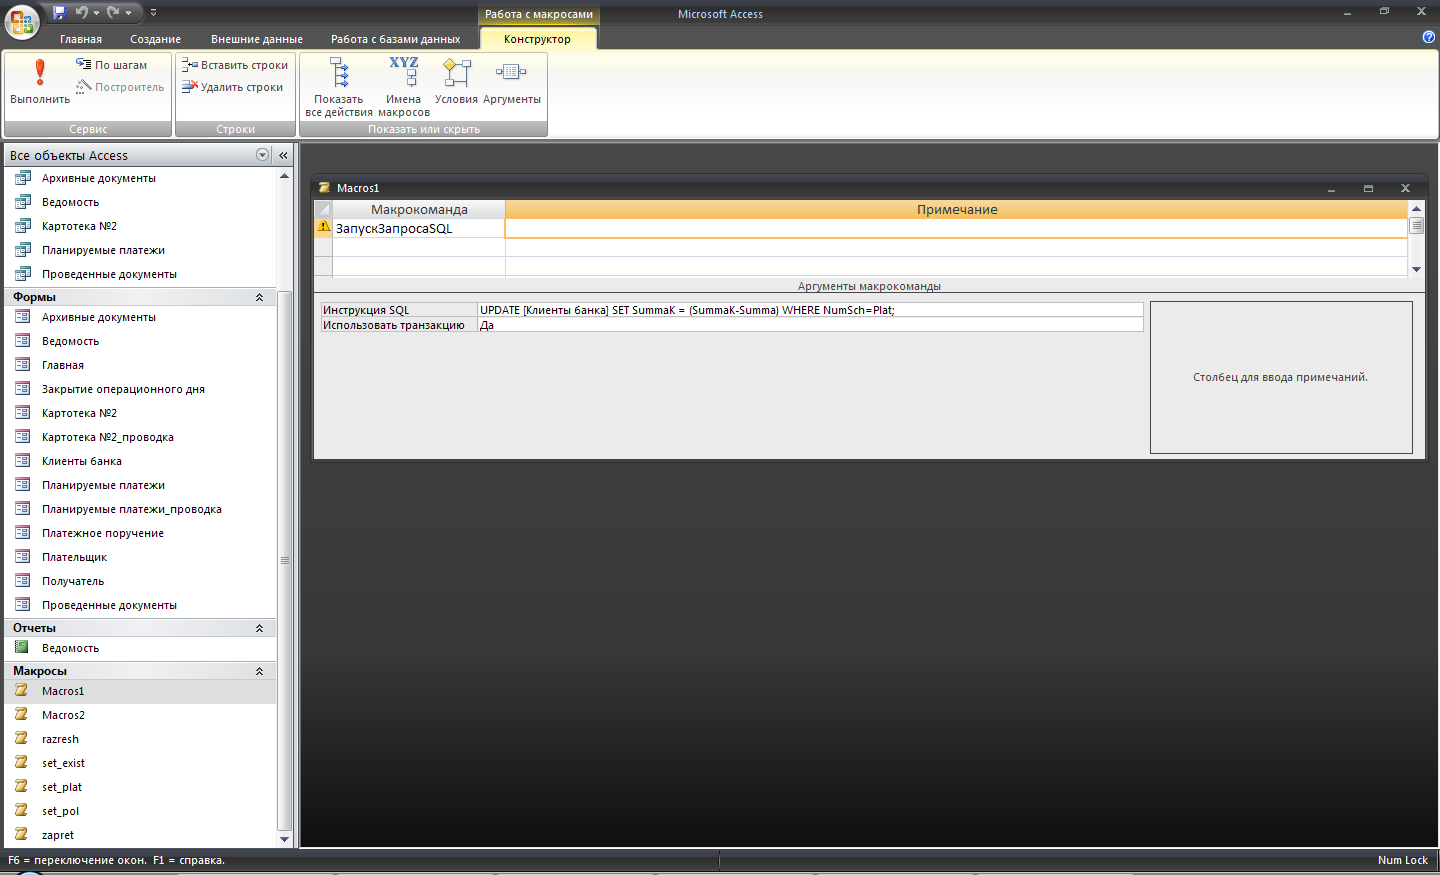Click the Macros1 window title icon

(324, 188)
